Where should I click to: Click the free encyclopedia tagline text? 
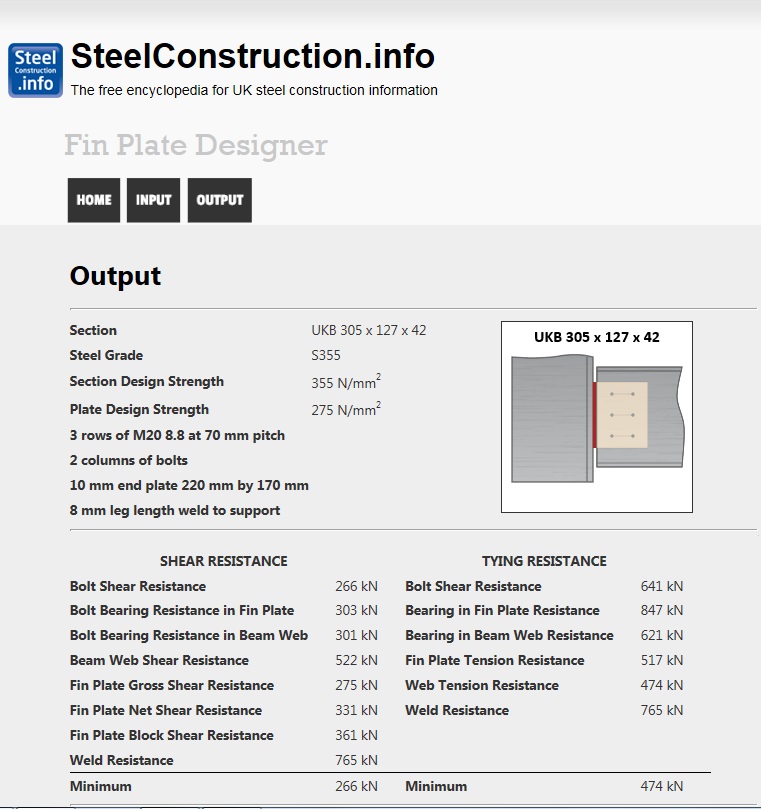point(254,90)
